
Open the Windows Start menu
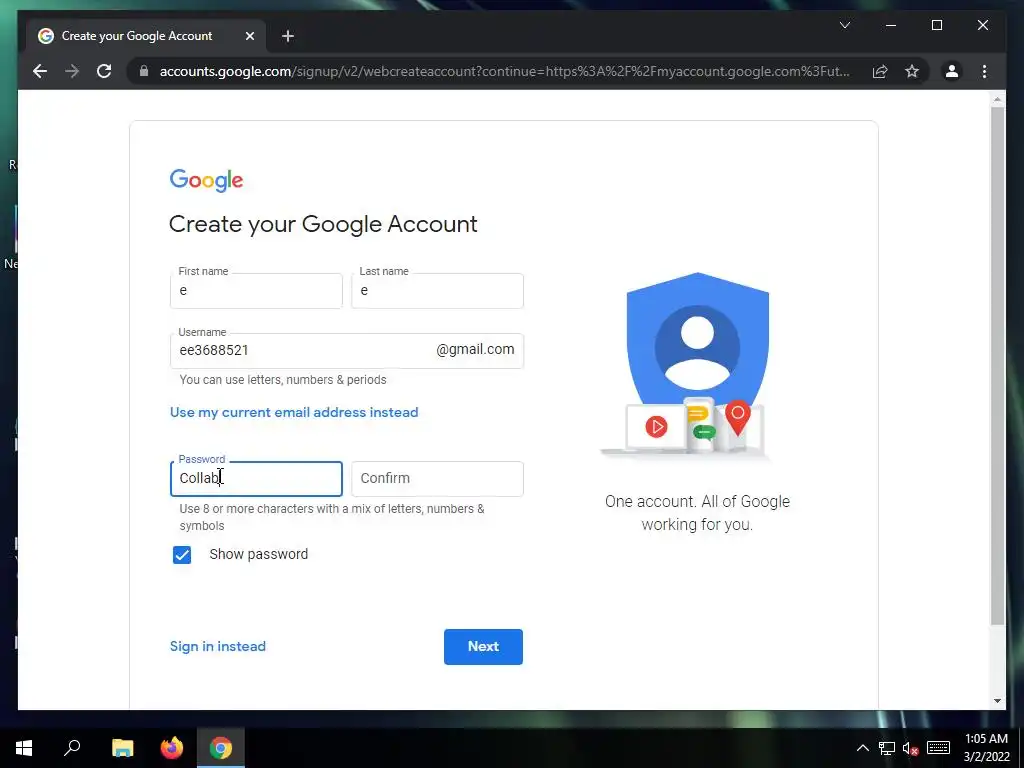pos(24,748)
